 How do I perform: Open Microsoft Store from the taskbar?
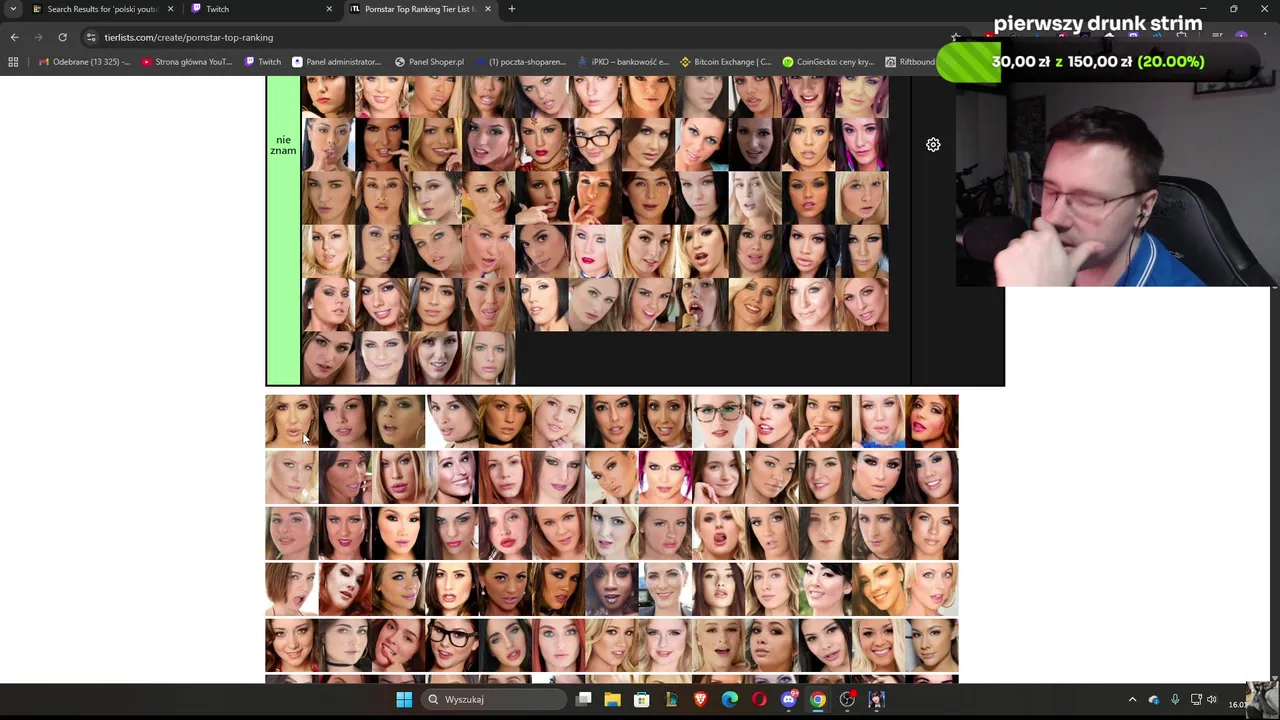pos(642,699)
